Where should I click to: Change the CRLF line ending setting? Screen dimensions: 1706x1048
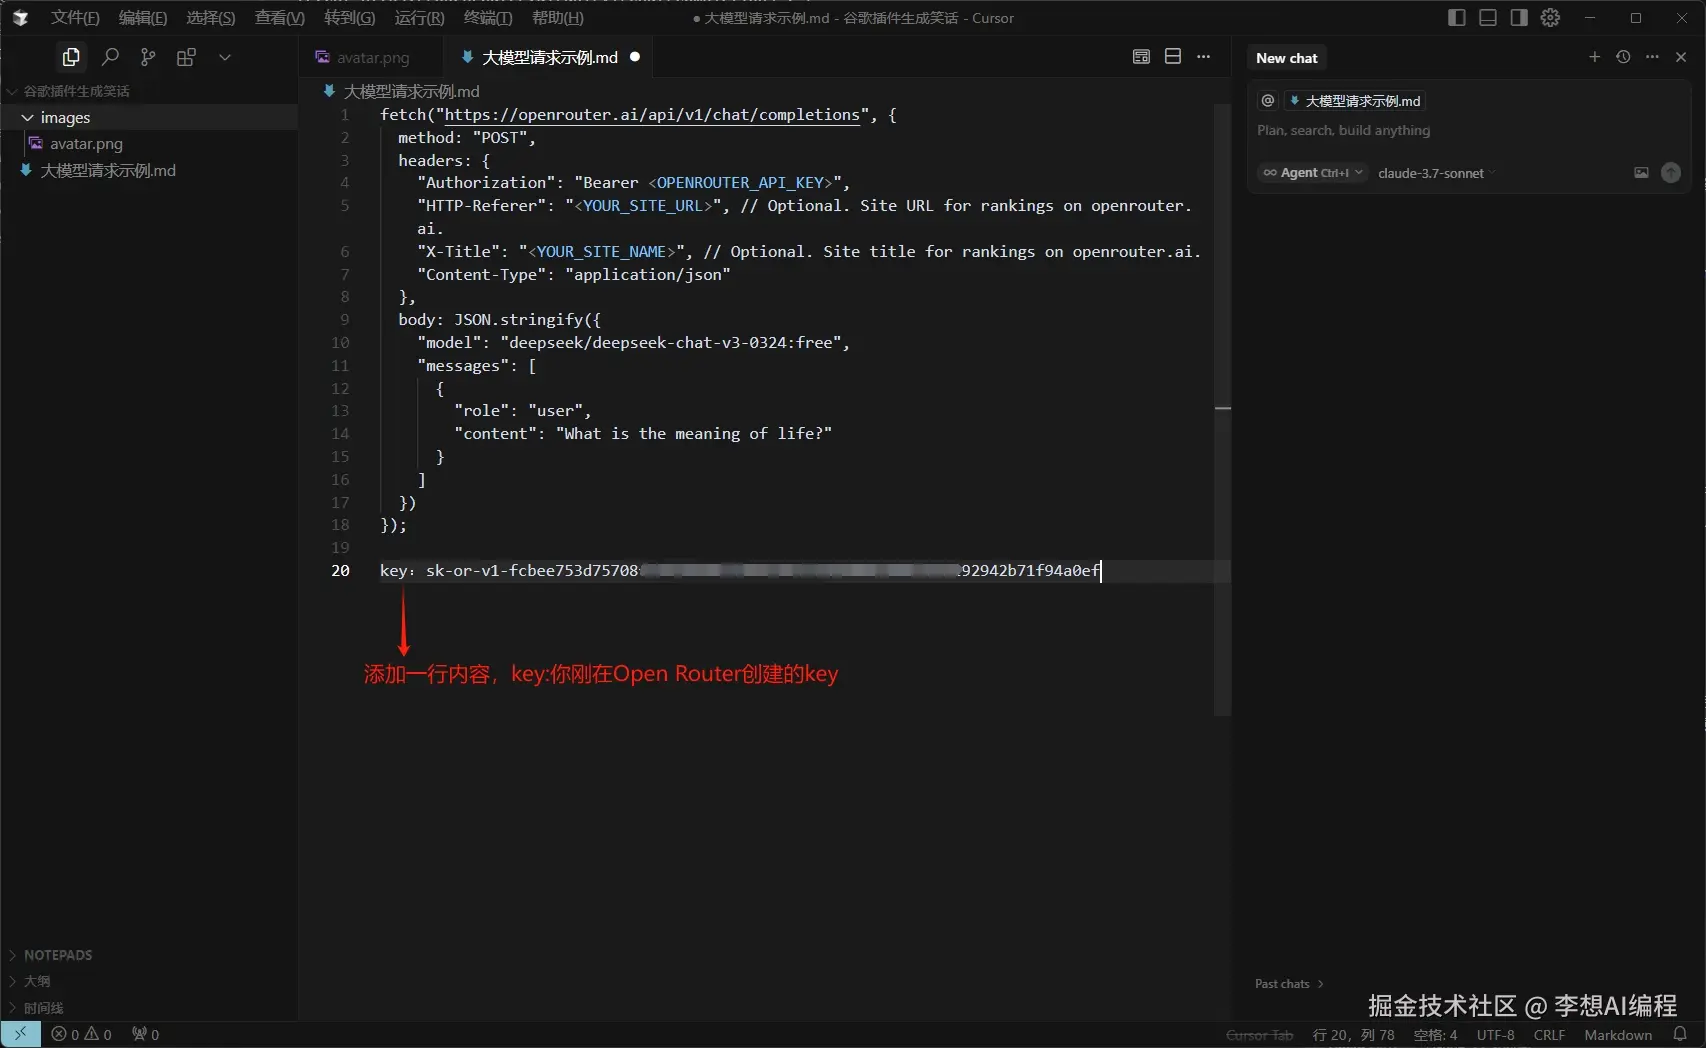click(1550, 1035)
